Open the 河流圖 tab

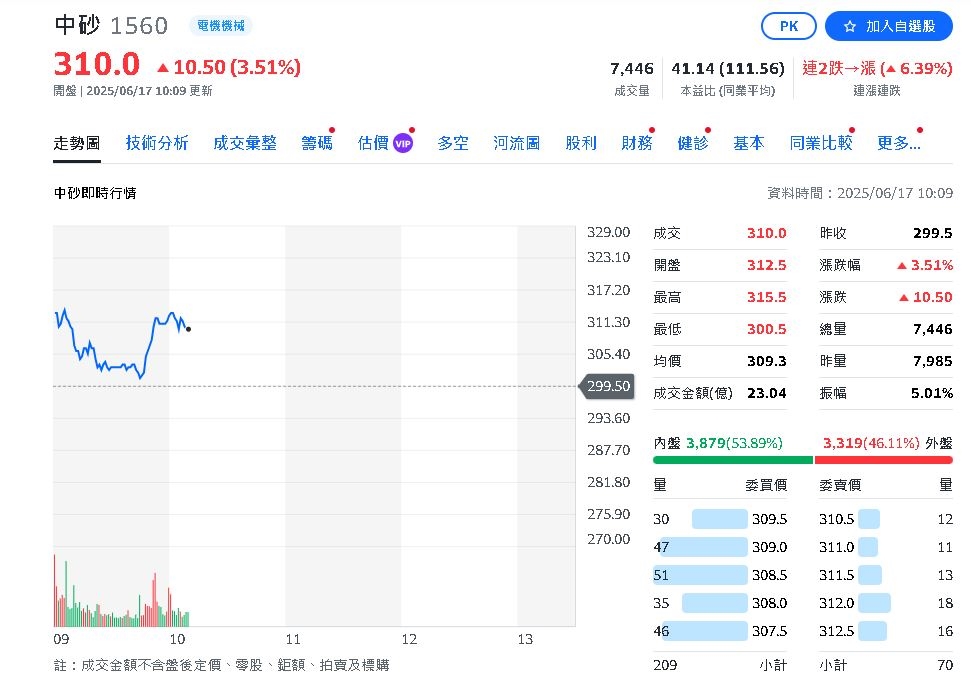(x=516, y=143)
